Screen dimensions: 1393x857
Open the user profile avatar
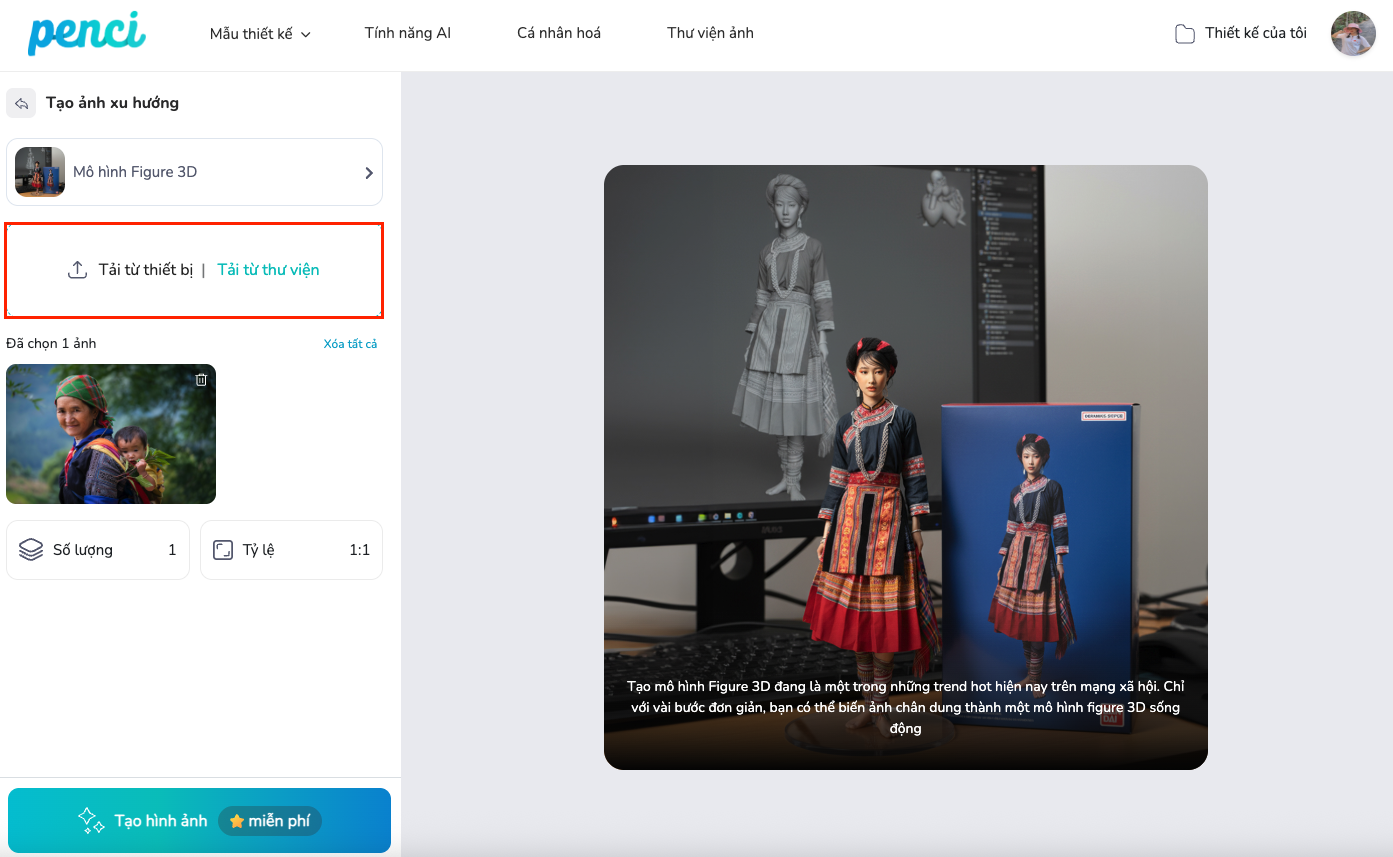1352,34
